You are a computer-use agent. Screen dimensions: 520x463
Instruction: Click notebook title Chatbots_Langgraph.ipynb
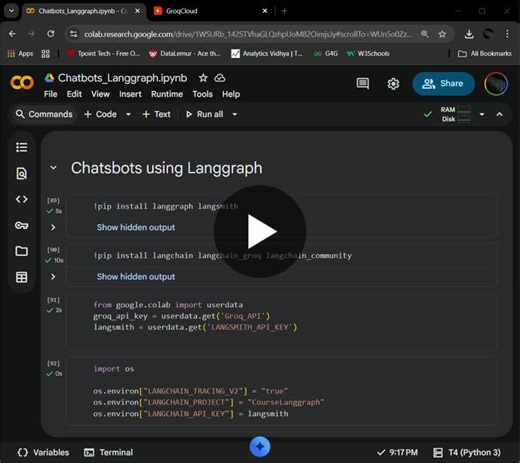(x=122, y=78)
